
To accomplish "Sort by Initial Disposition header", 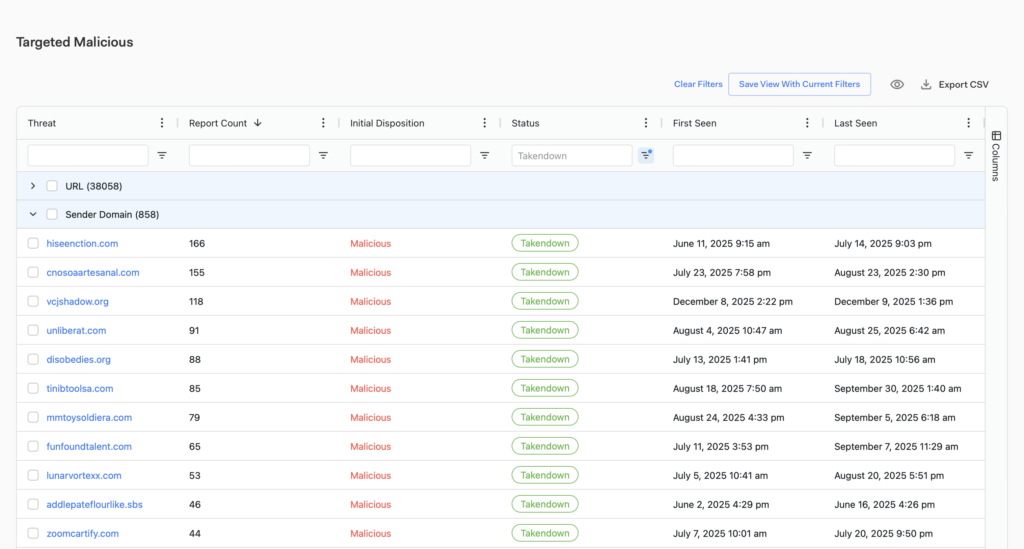I will pyautogui.click(x=387, y=123).
